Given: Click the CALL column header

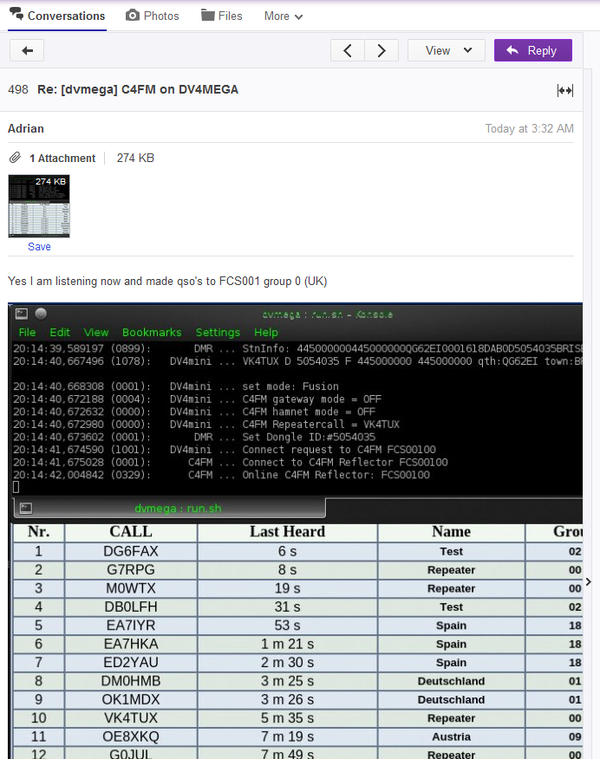Looking at the screenshot, I should tap(131, 531).
